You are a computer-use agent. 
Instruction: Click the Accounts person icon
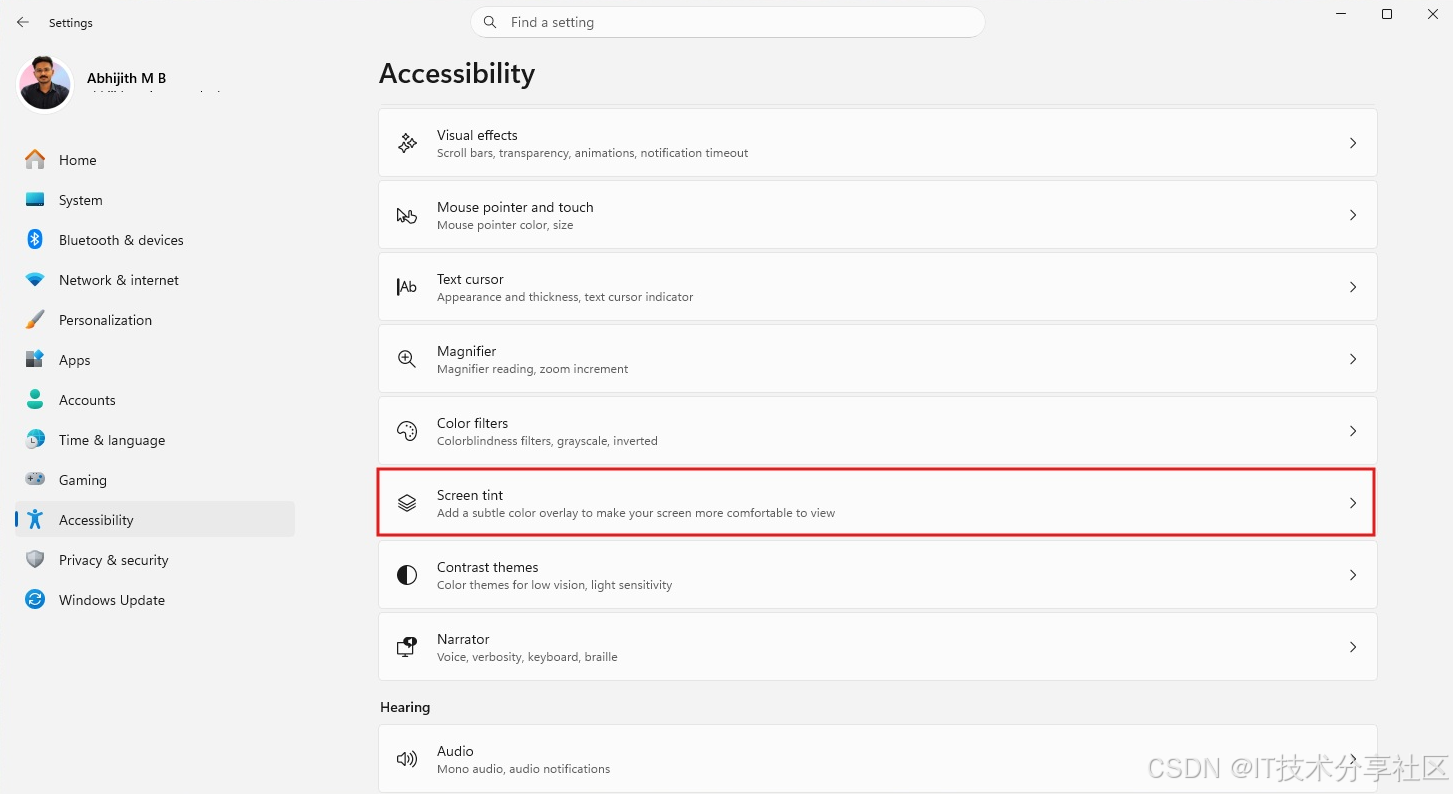click(x=35, y=399)
